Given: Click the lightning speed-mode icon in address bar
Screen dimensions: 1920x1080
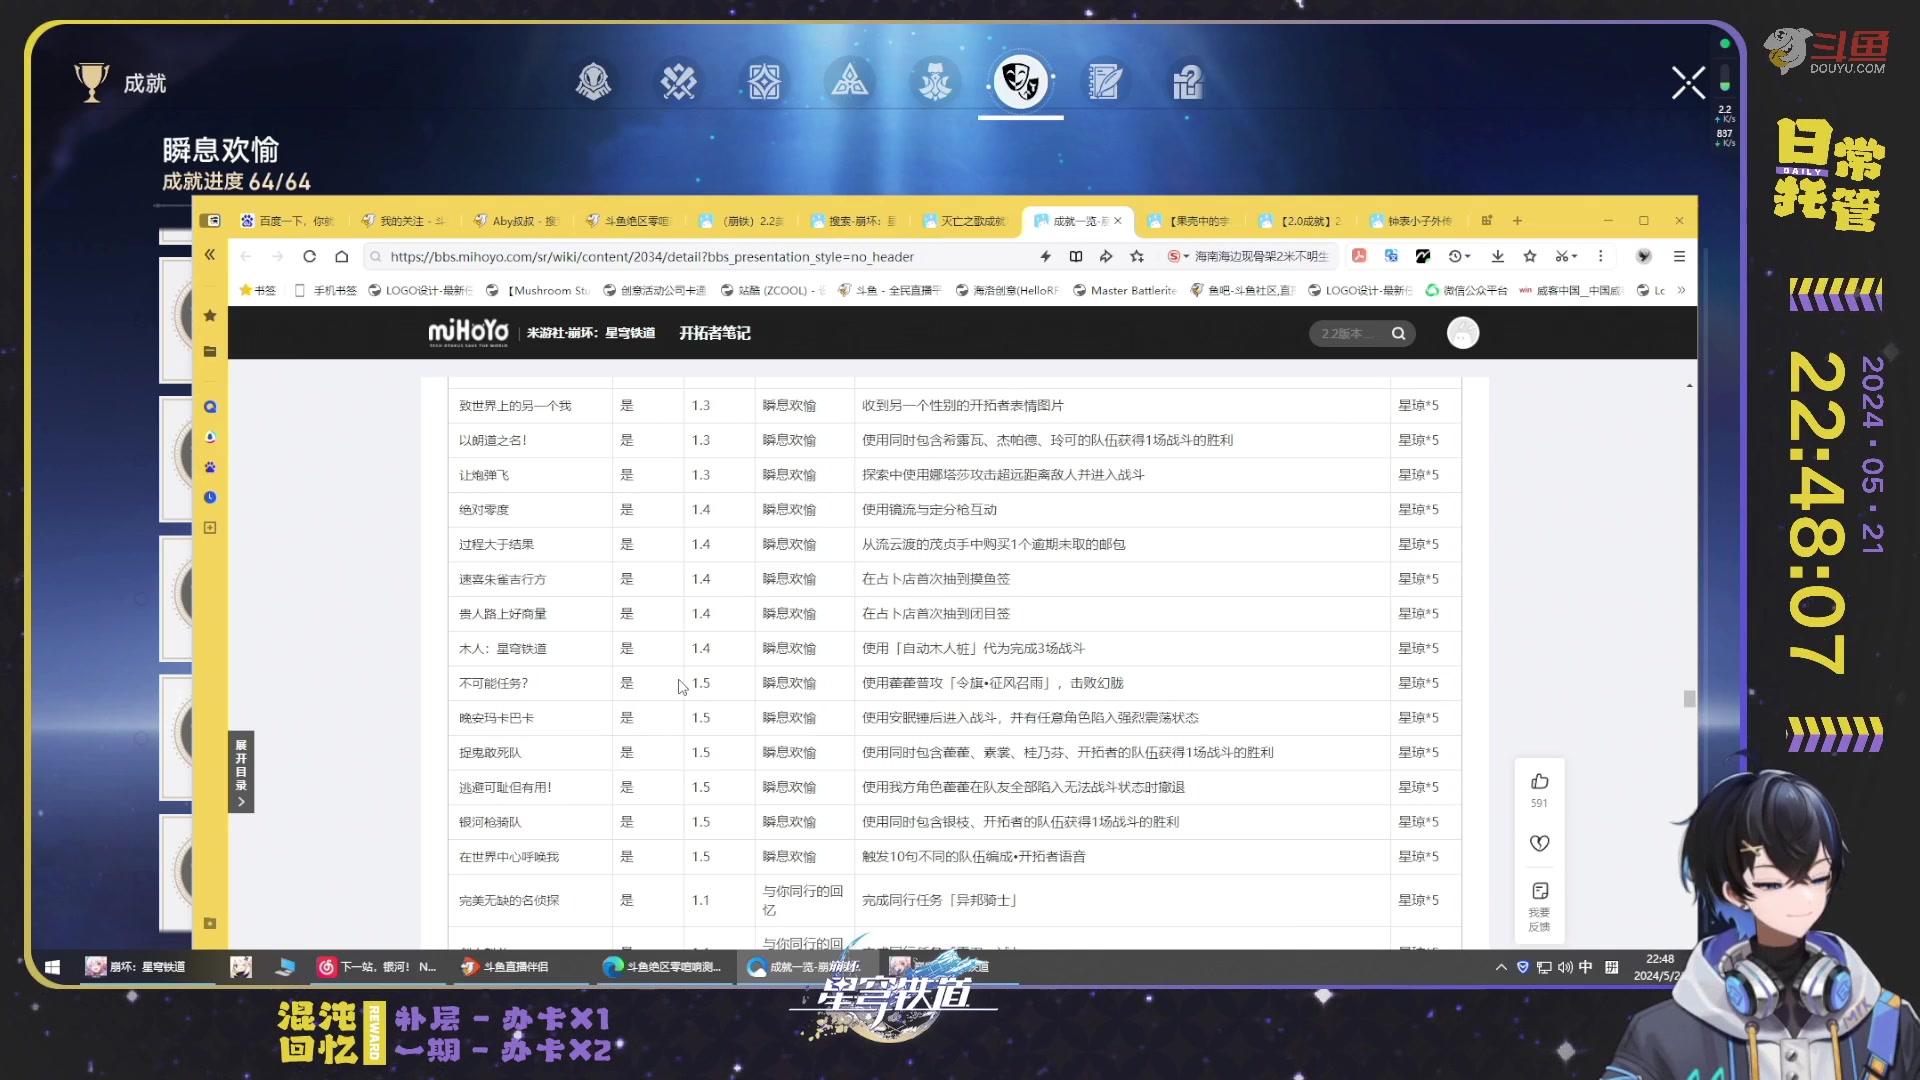Looking at the screenshot, I should pyautogui.click(x=1045, y=257).
